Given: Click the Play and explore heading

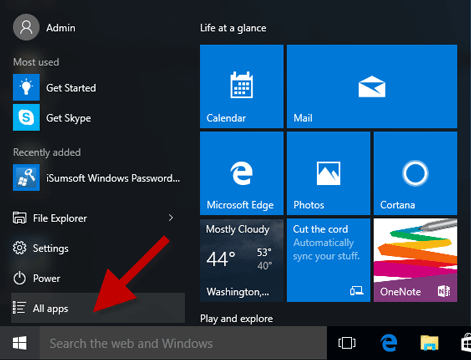Looking at the screenshot, I should click(x=236, y=319).
